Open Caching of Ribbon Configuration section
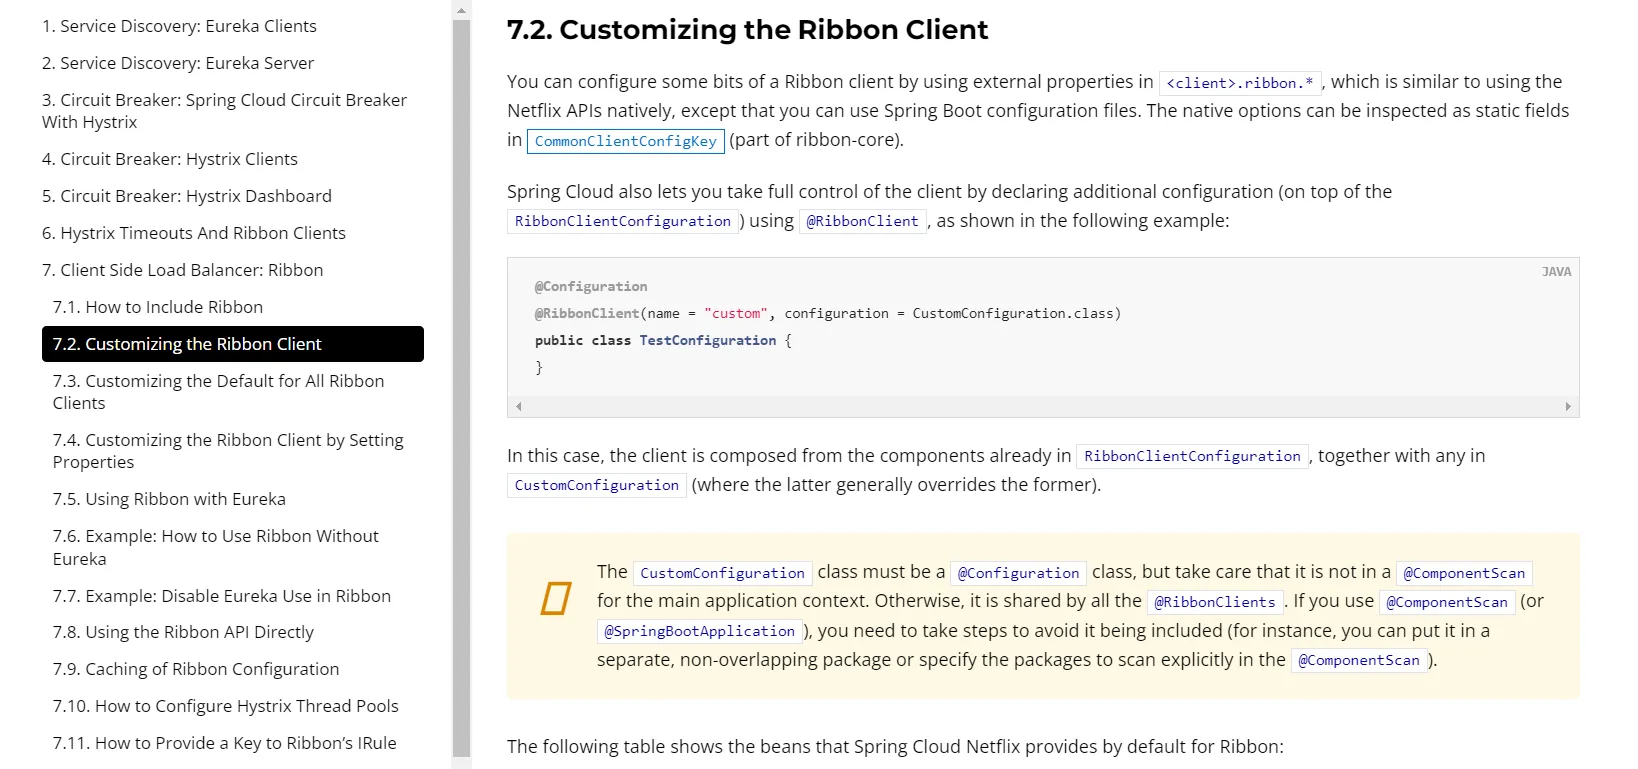 pyautogui.click(x=196, y=669)
